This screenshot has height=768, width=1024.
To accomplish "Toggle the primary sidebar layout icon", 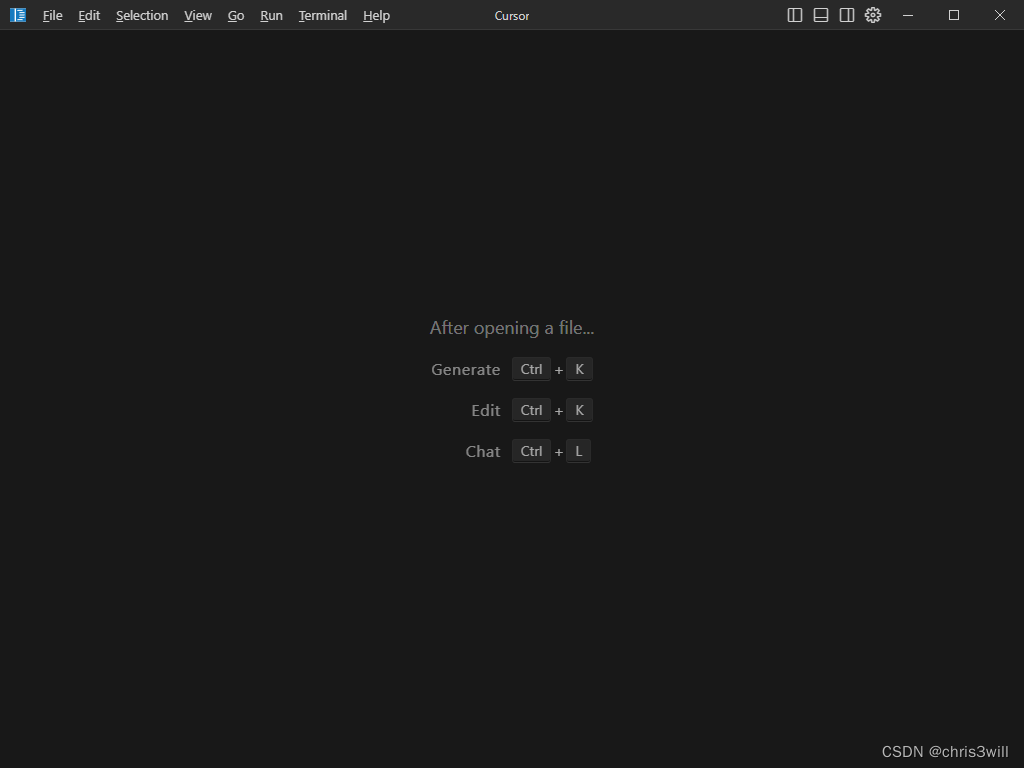I will point(794,15).
